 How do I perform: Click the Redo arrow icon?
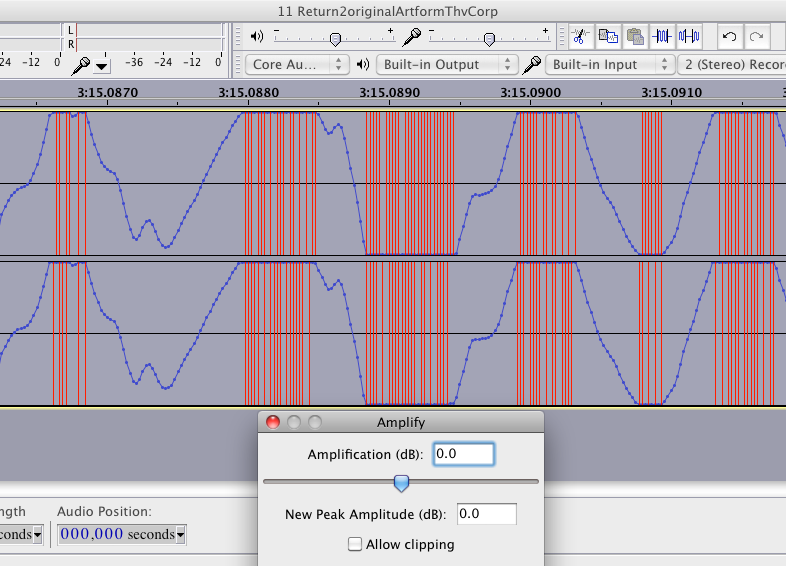[756, 36]
